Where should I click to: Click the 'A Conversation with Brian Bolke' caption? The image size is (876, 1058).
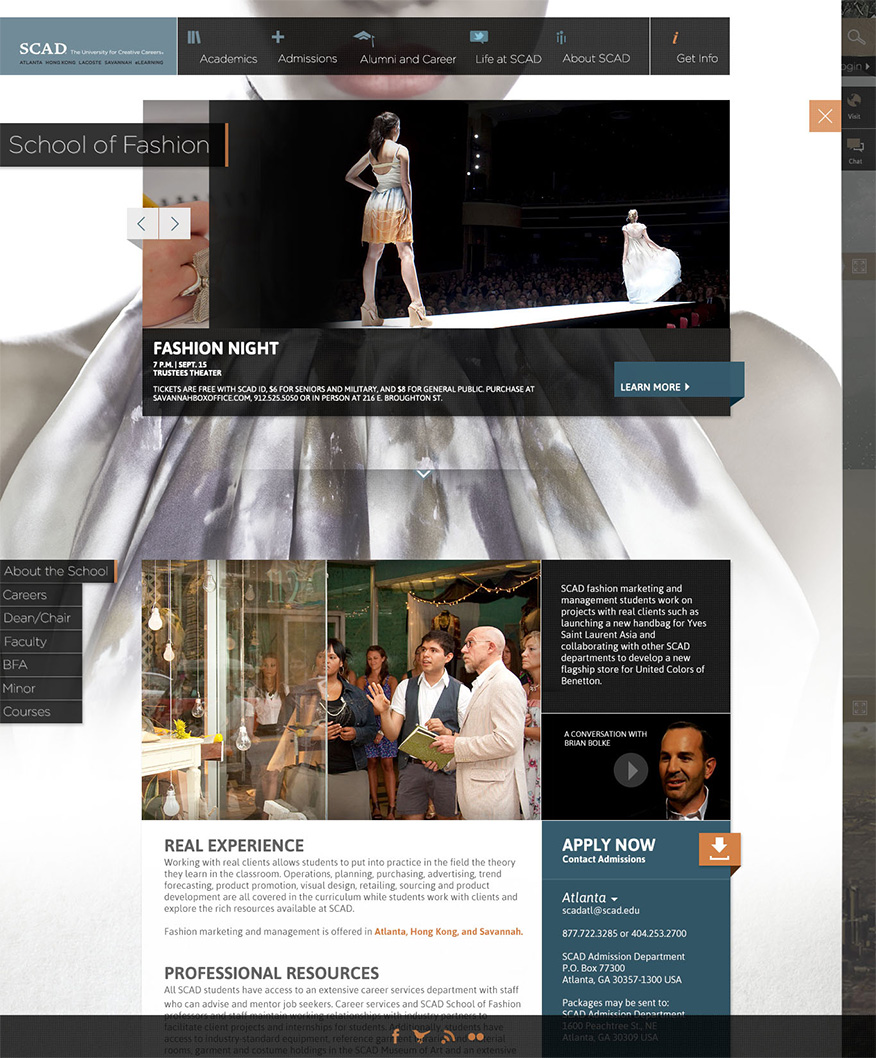[605, 738]
